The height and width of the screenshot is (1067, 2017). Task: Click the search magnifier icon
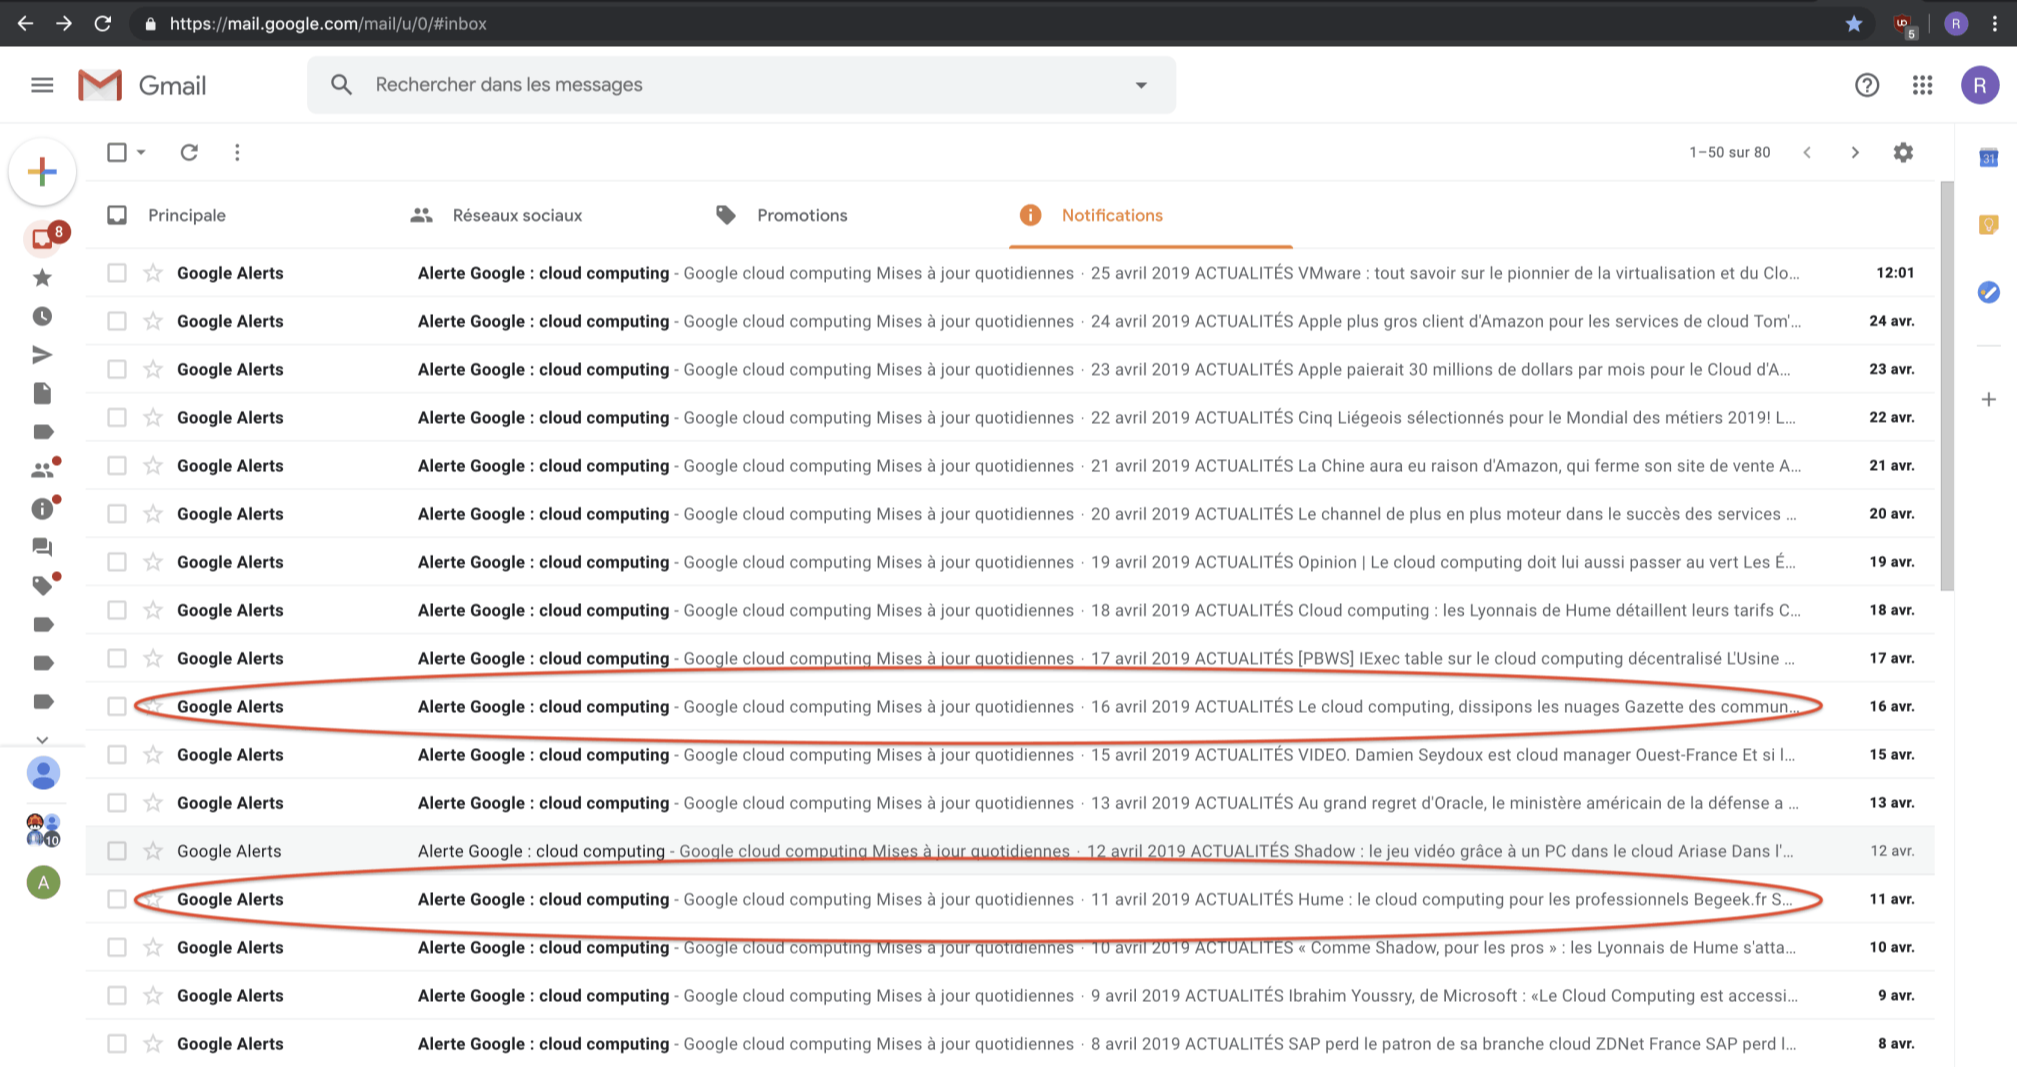[x=341, y=85]
